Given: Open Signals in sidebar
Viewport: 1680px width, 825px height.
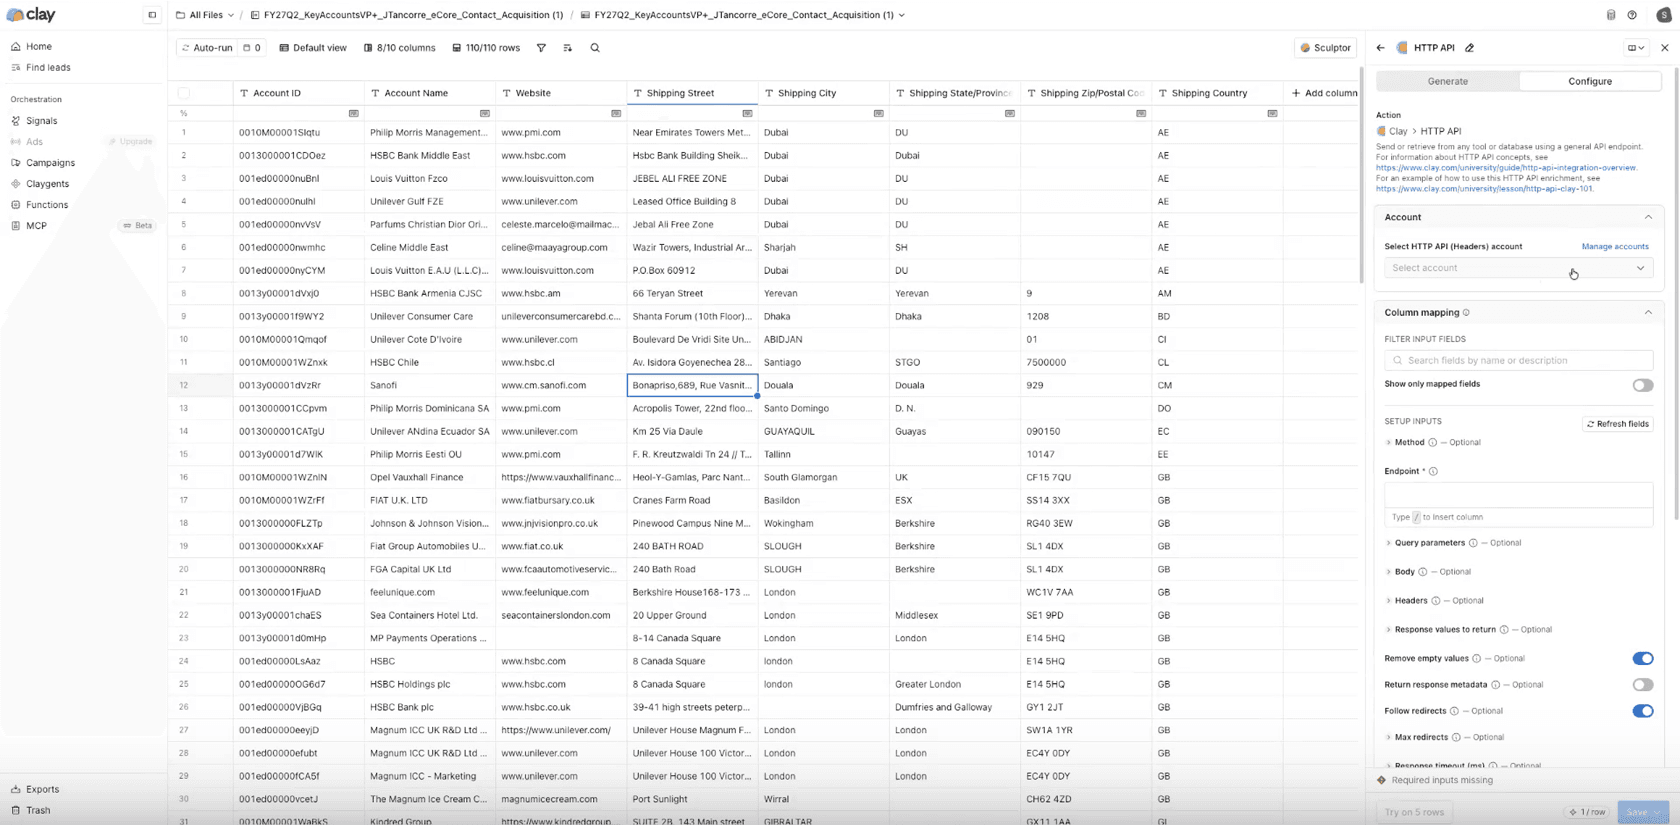Looking at the screenshot, I should [41, 120].
